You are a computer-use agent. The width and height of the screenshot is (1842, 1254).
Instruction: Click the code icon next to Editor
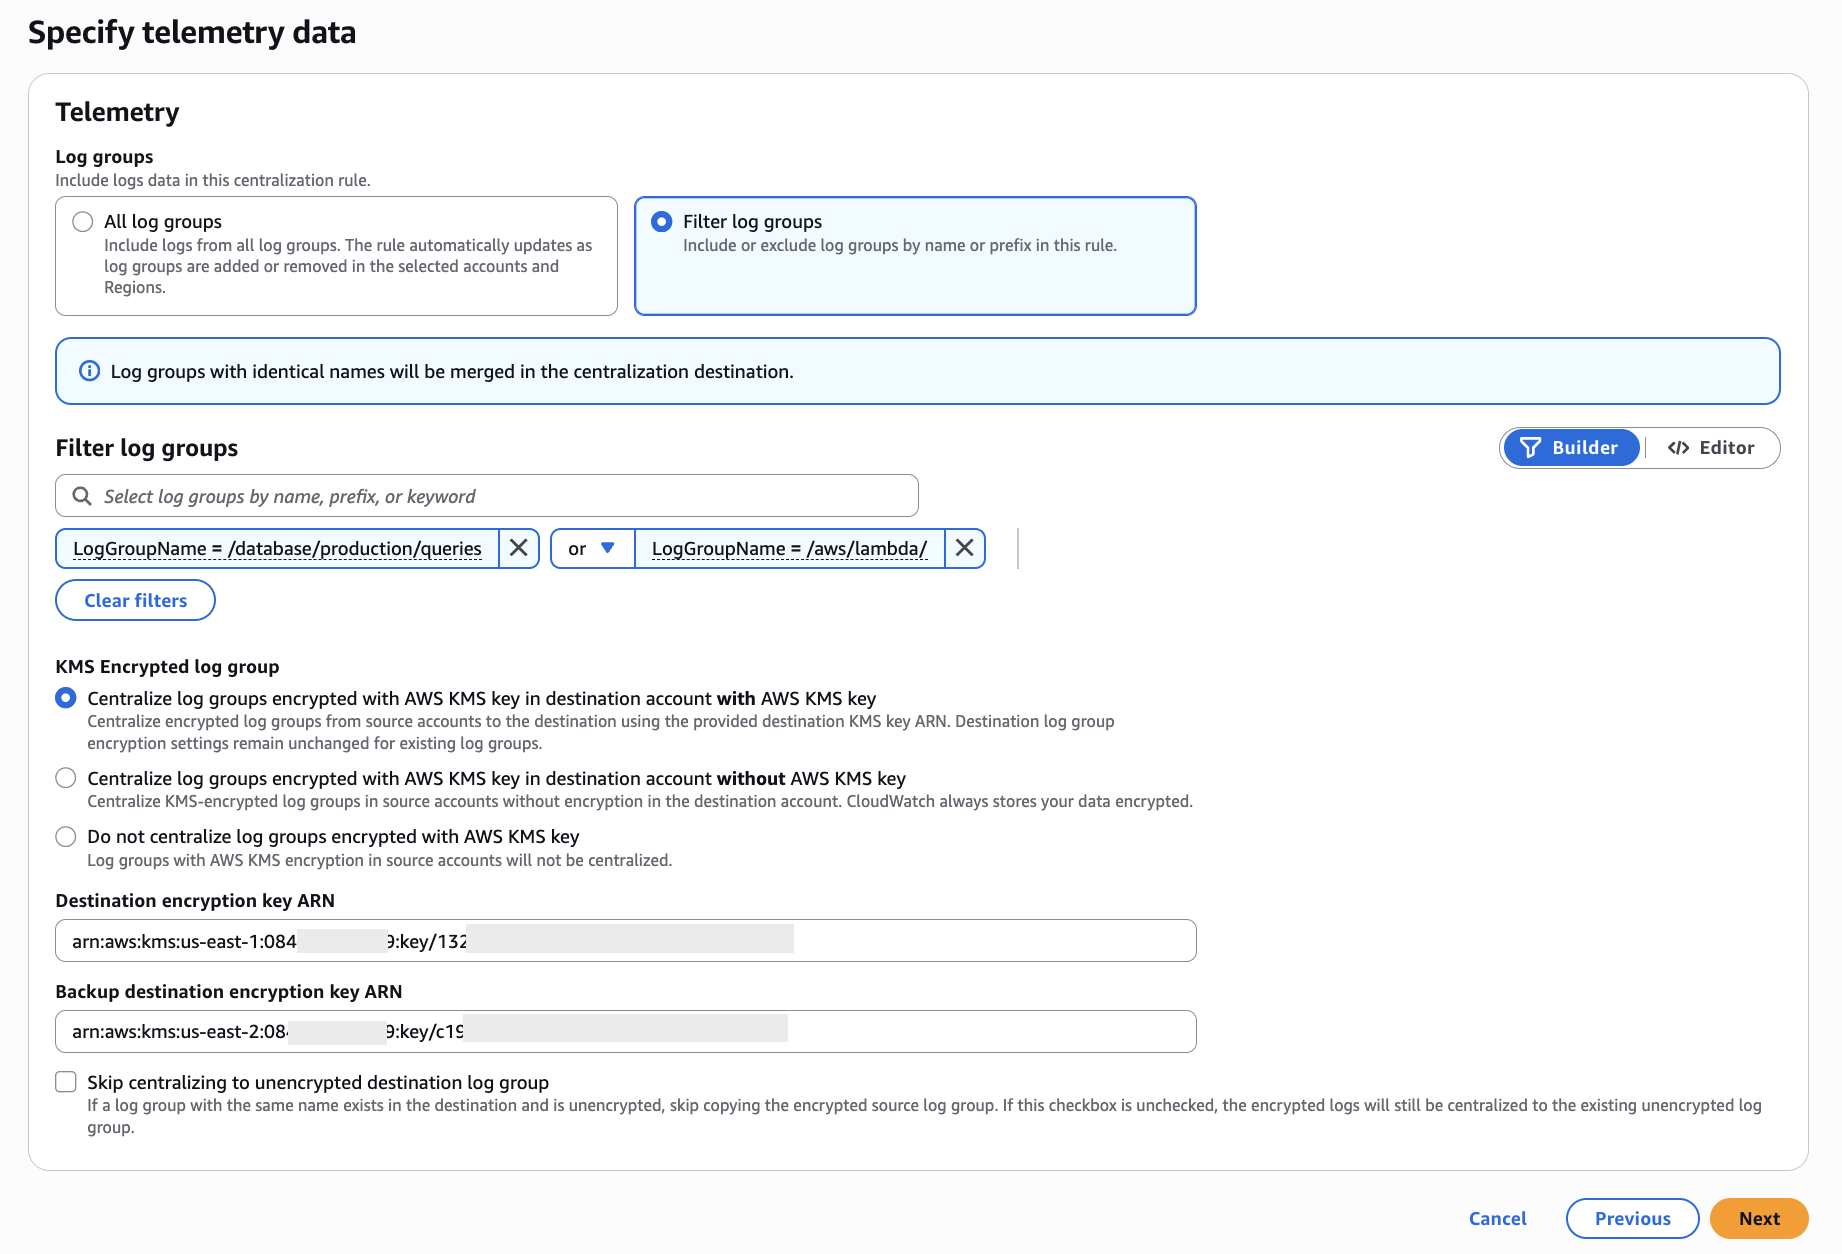(1678, 447)
